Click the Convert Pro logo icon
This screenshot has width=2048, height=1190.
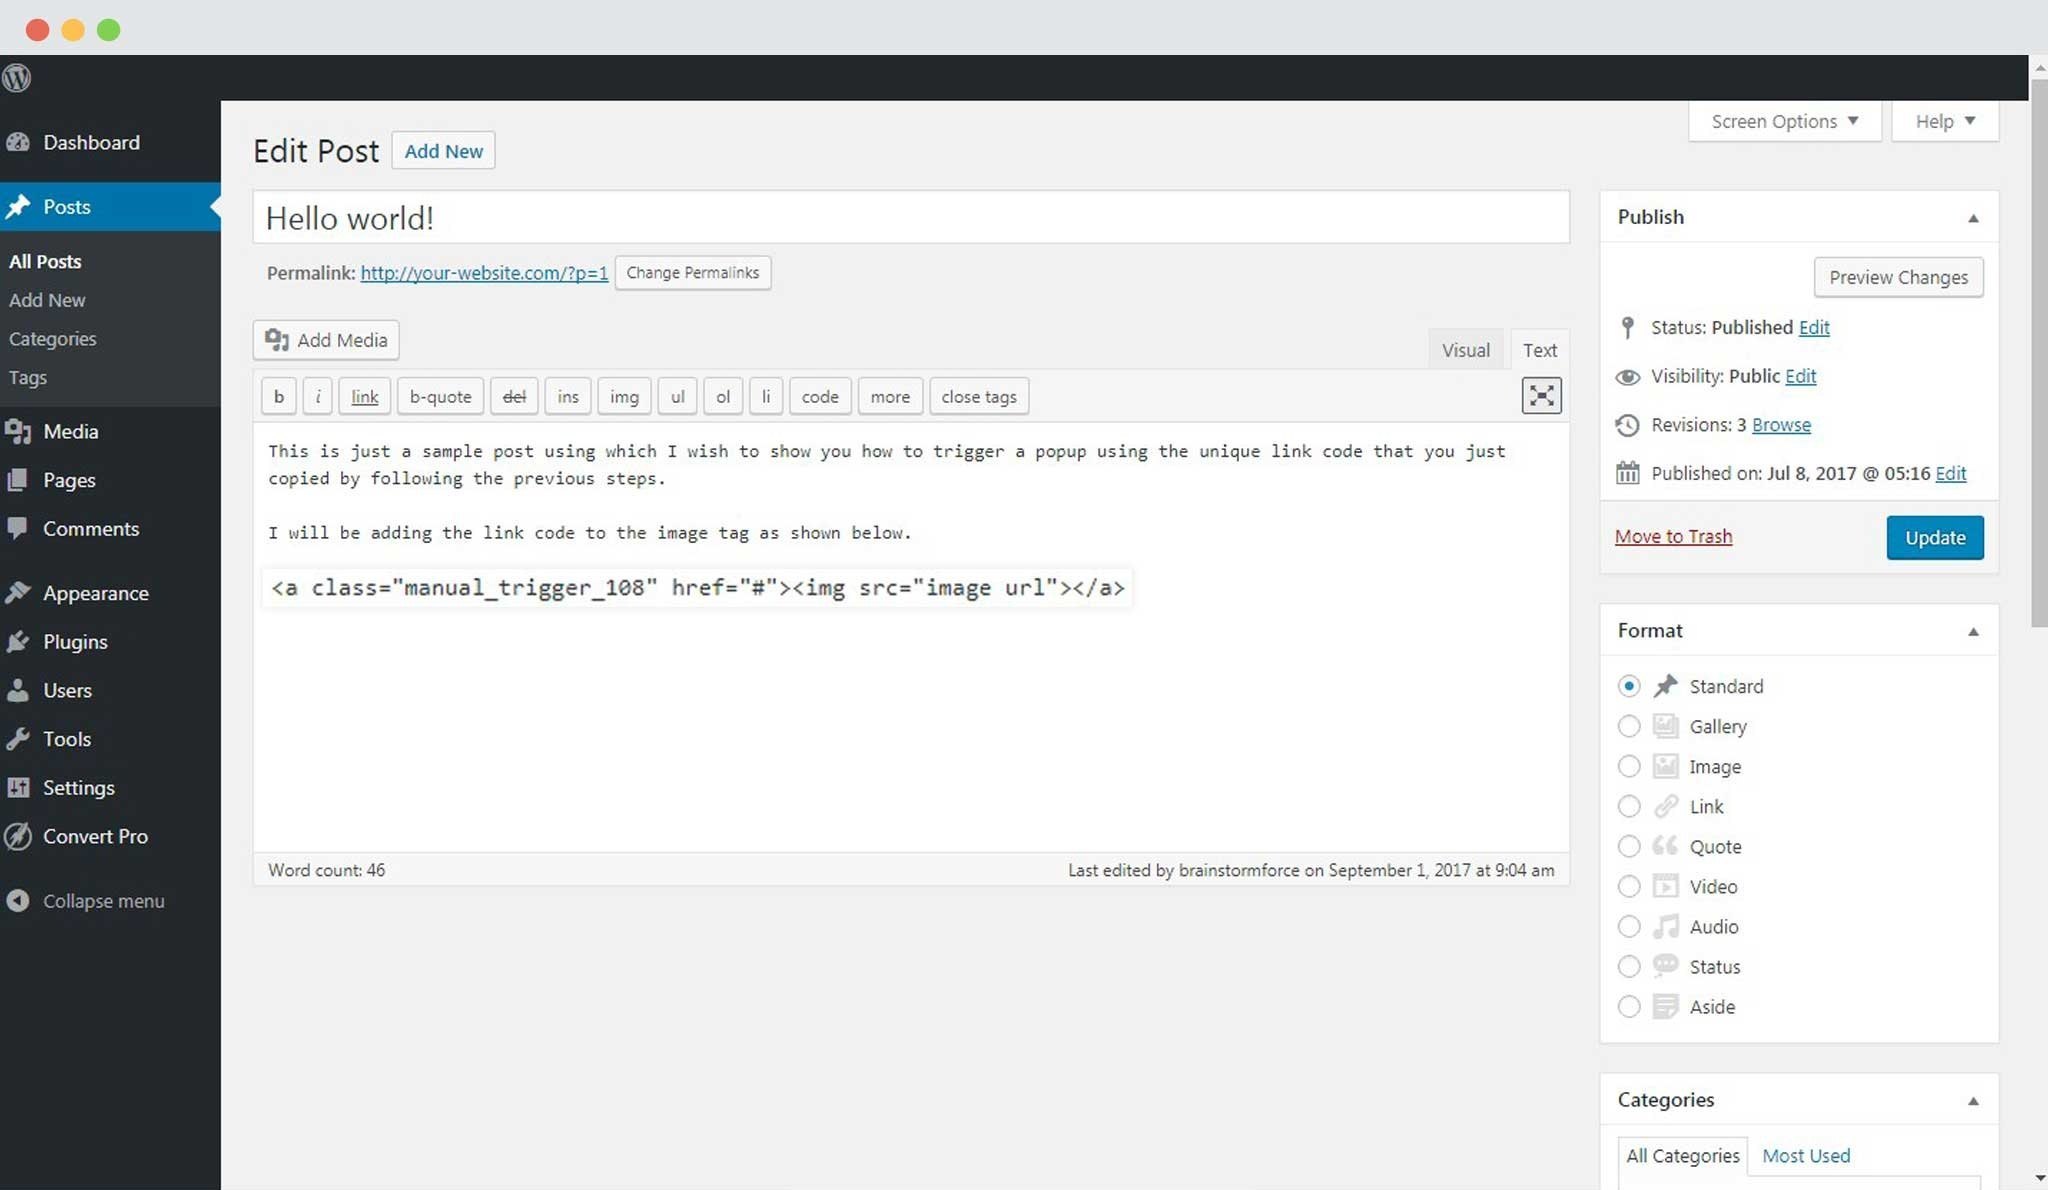pyautogui.click(x=18, y=836)
